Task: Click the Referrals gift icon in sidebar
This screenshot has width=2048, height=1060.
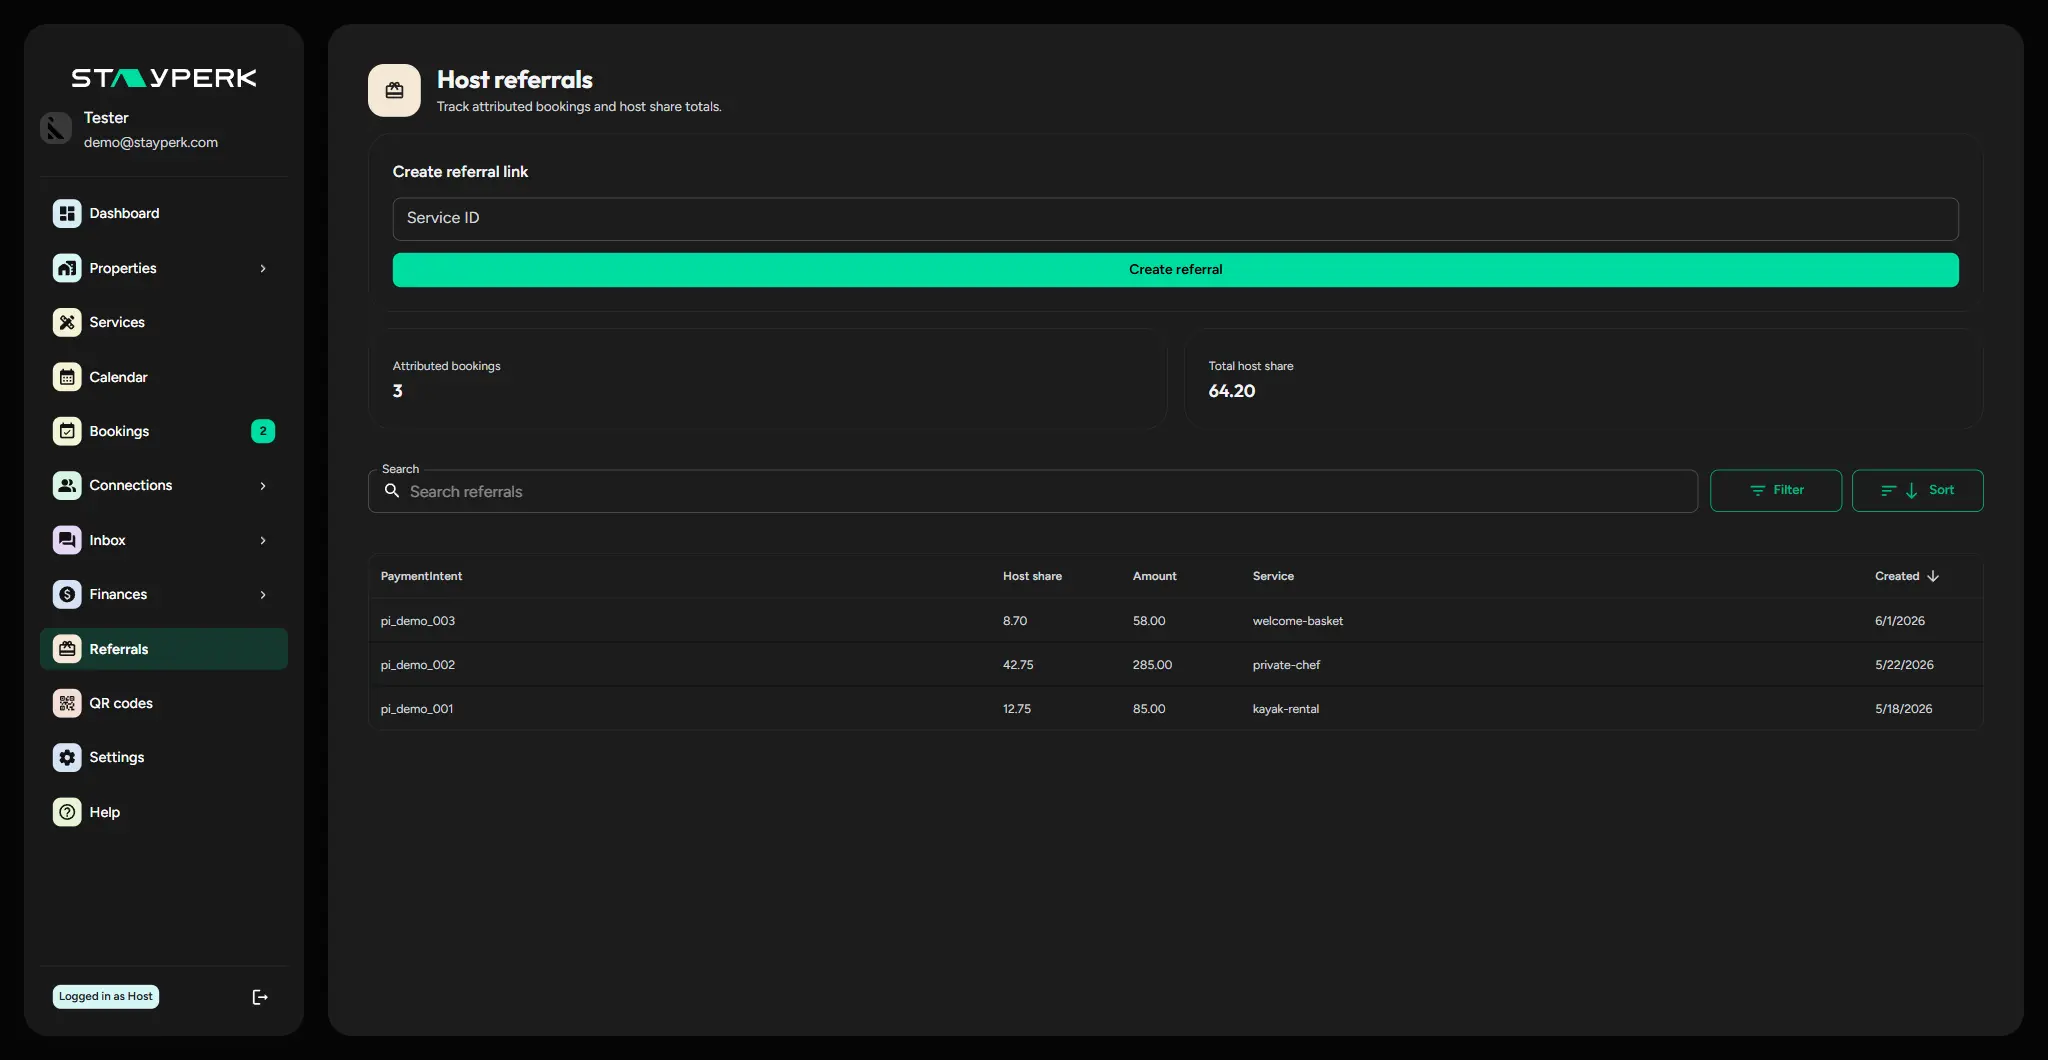Action: coord(67,649)
